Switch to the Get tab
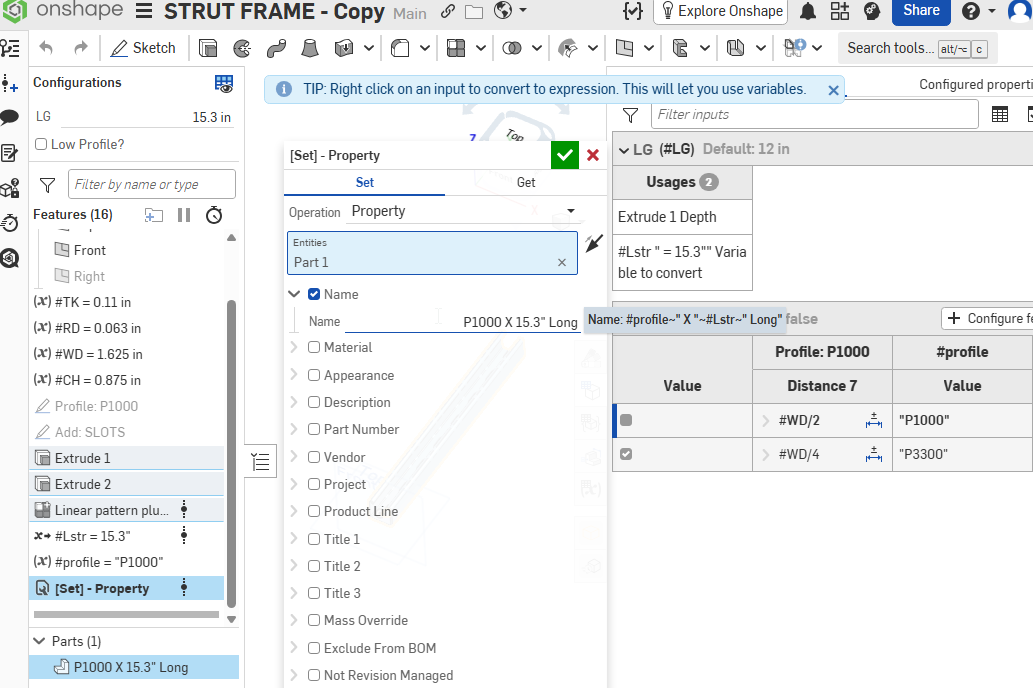The height and width of the screenshot is (688, 1033). click(x=526, y=183)
